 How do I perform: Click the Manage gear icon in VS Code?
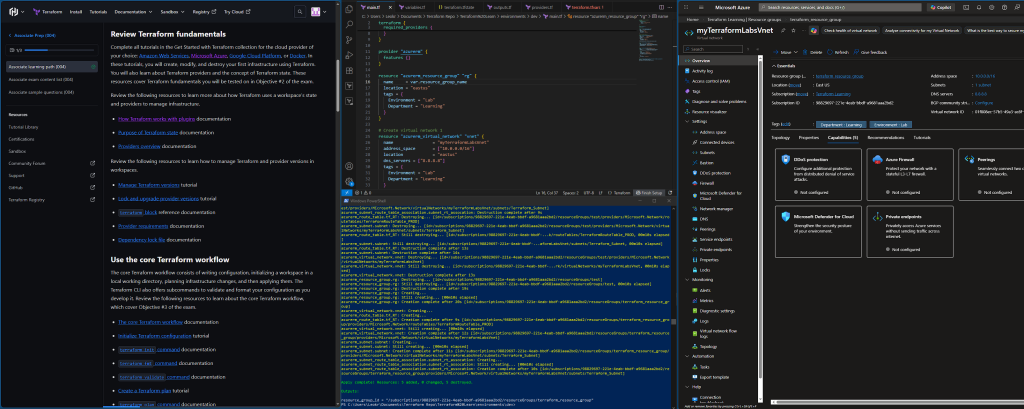(x=348, y=181)
